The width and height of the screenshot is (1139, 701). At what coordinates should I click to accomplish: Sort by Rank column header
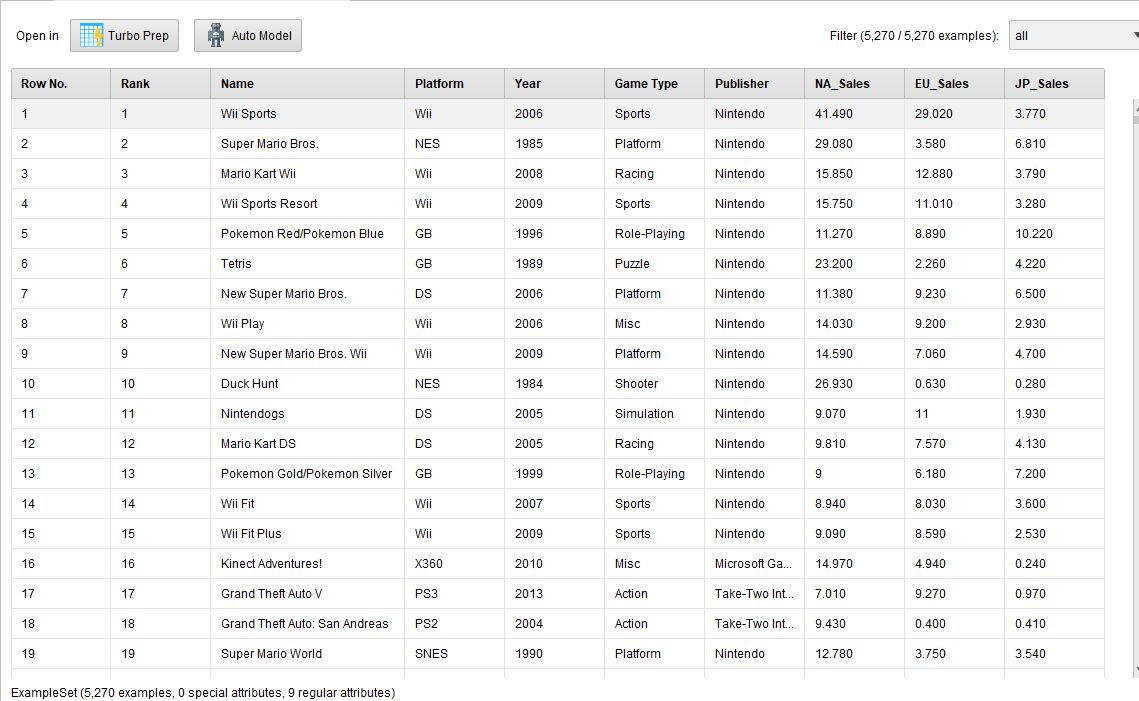[x=161, y=84]
